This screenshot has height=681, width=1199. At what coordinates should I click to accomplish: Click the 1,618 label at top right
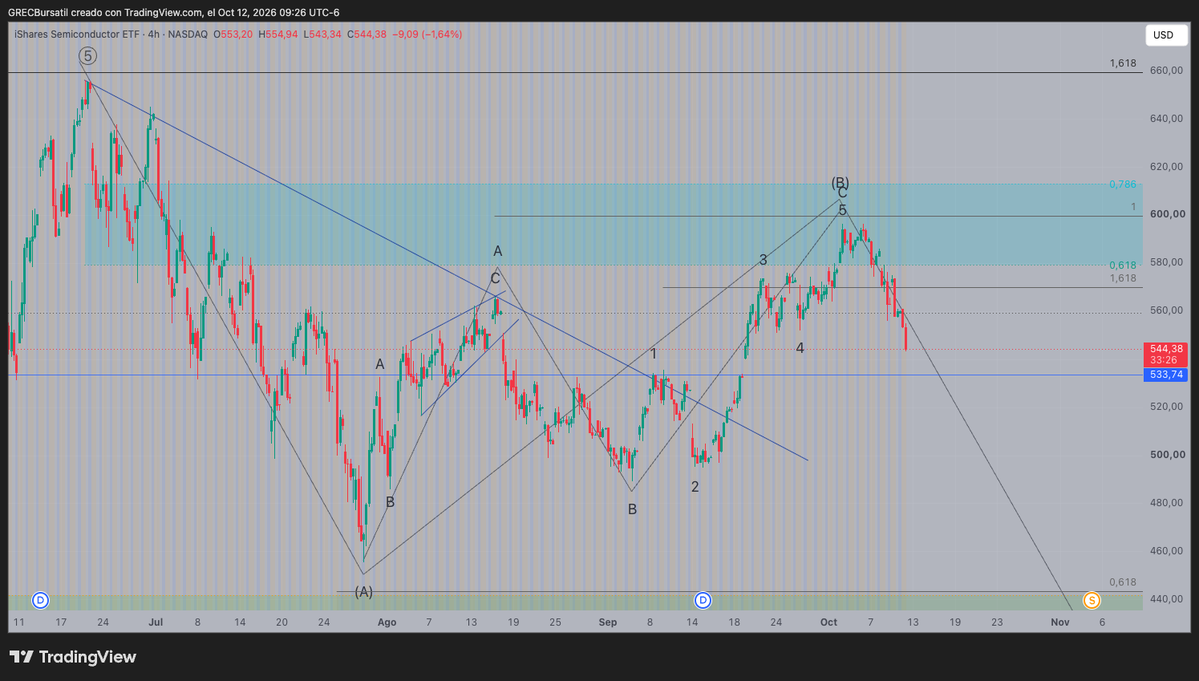point(1123,63)
